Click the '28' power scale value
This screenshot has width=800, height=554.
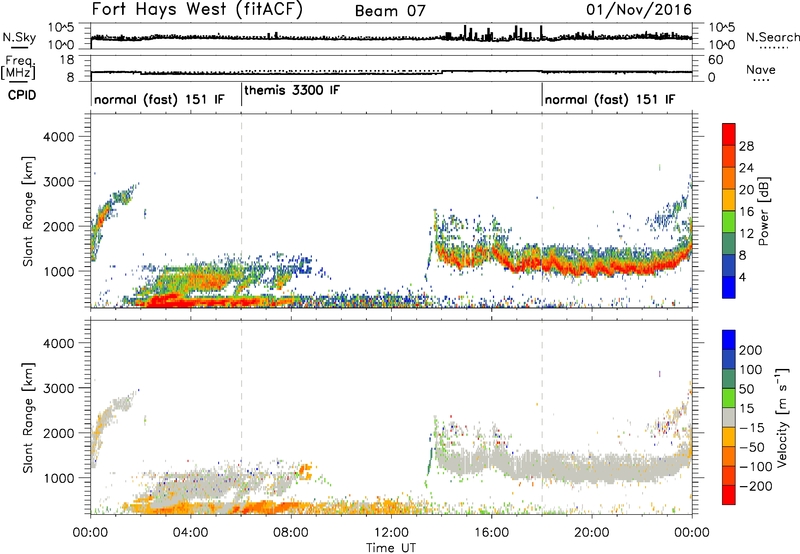pos(746,146)
